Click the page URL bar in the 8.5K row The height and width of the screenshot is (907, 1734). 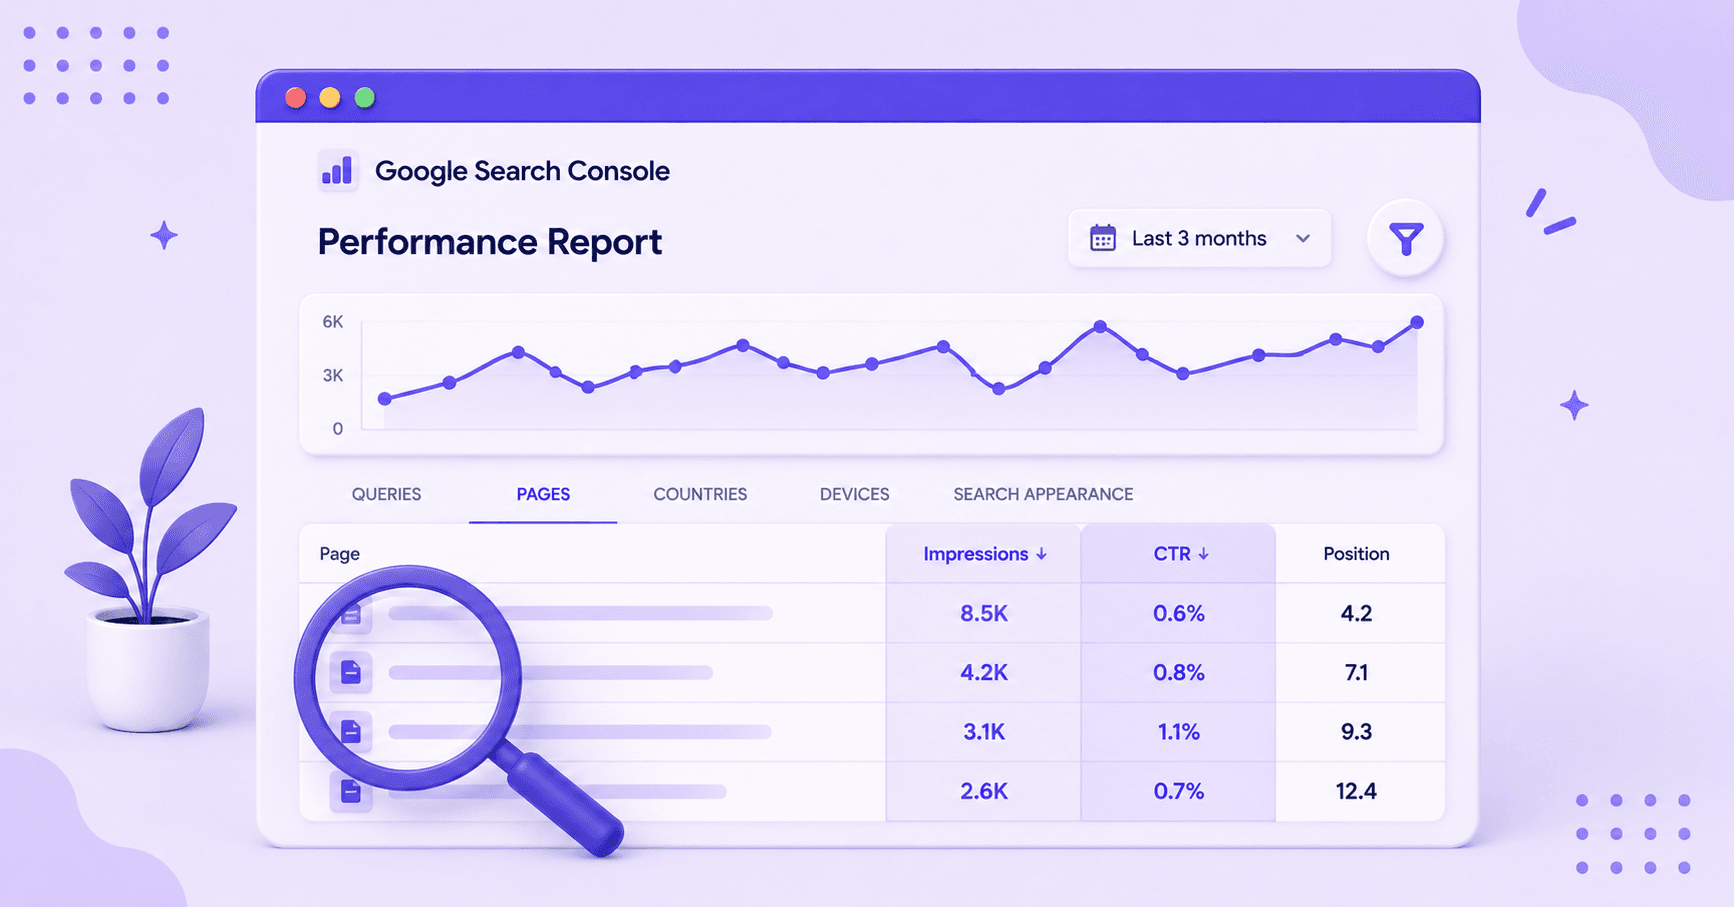[x=581, y=613]
